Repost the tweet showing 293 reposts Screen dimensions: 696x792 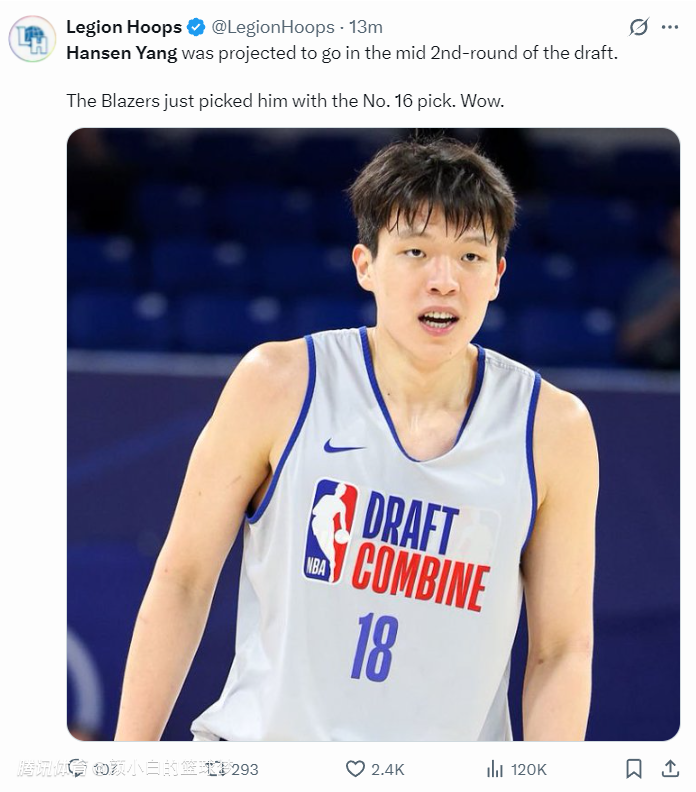pyautogui.click(x=221, y=769)
